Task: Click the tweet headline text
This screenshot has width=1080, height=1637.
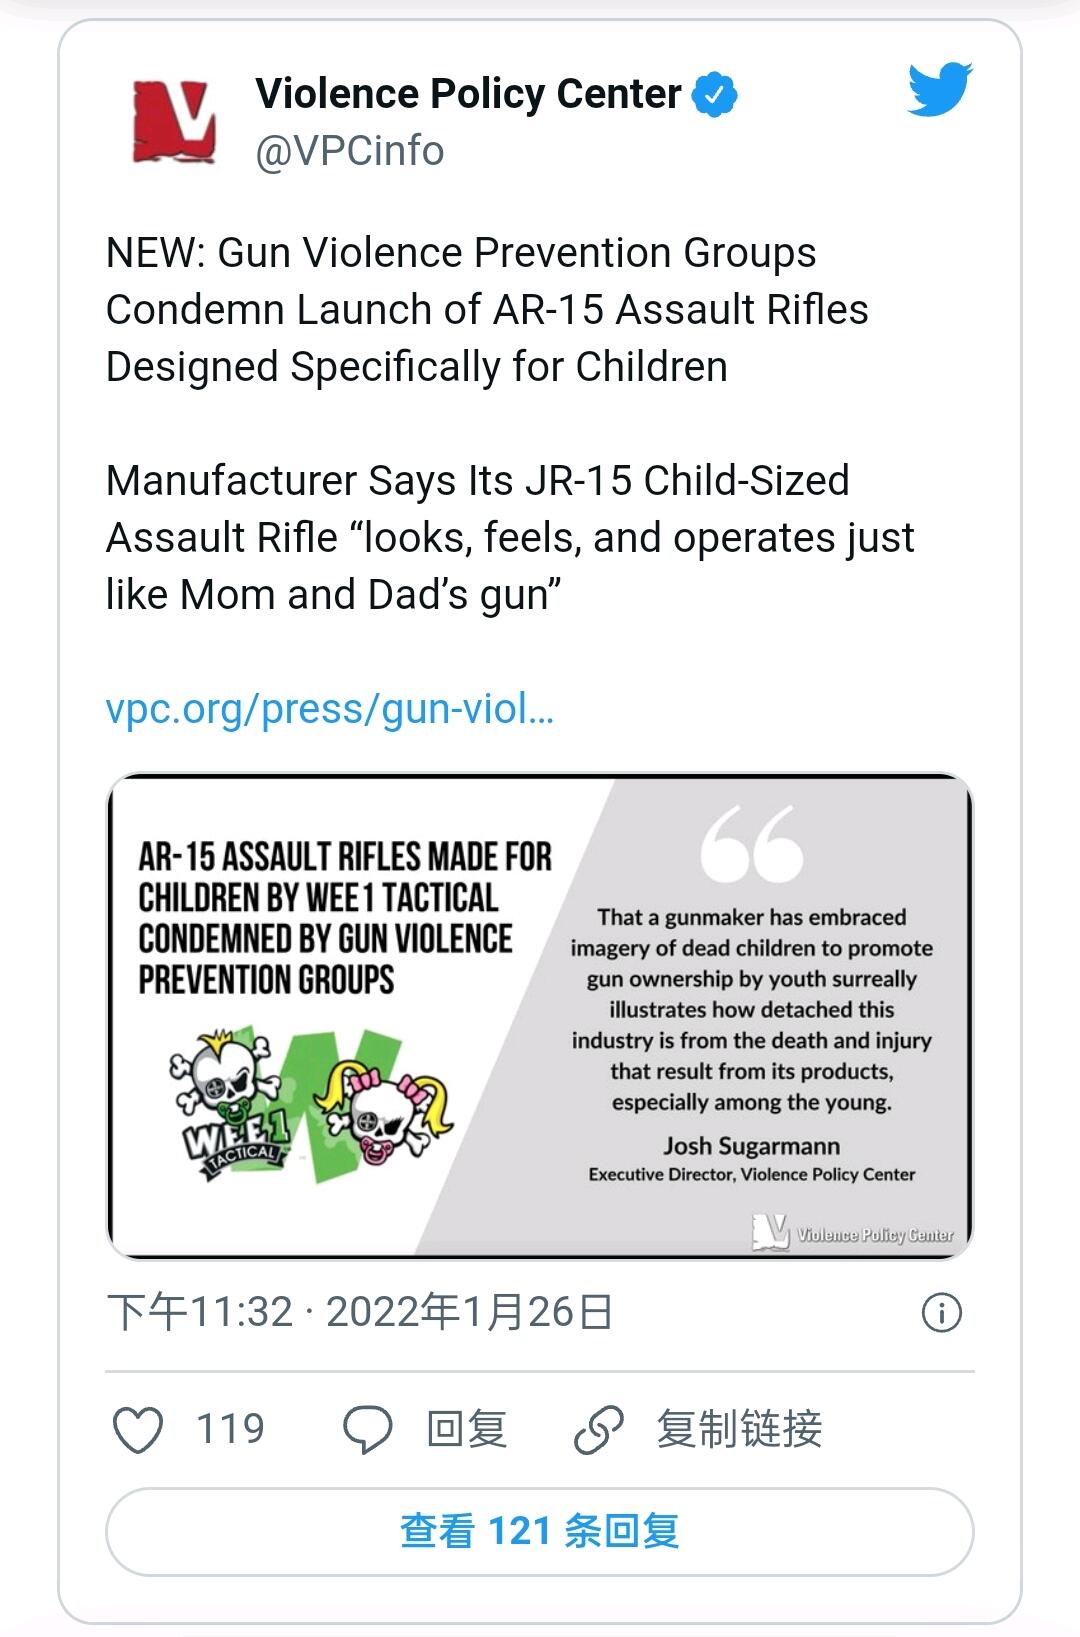Action: (x=486, y=310)
